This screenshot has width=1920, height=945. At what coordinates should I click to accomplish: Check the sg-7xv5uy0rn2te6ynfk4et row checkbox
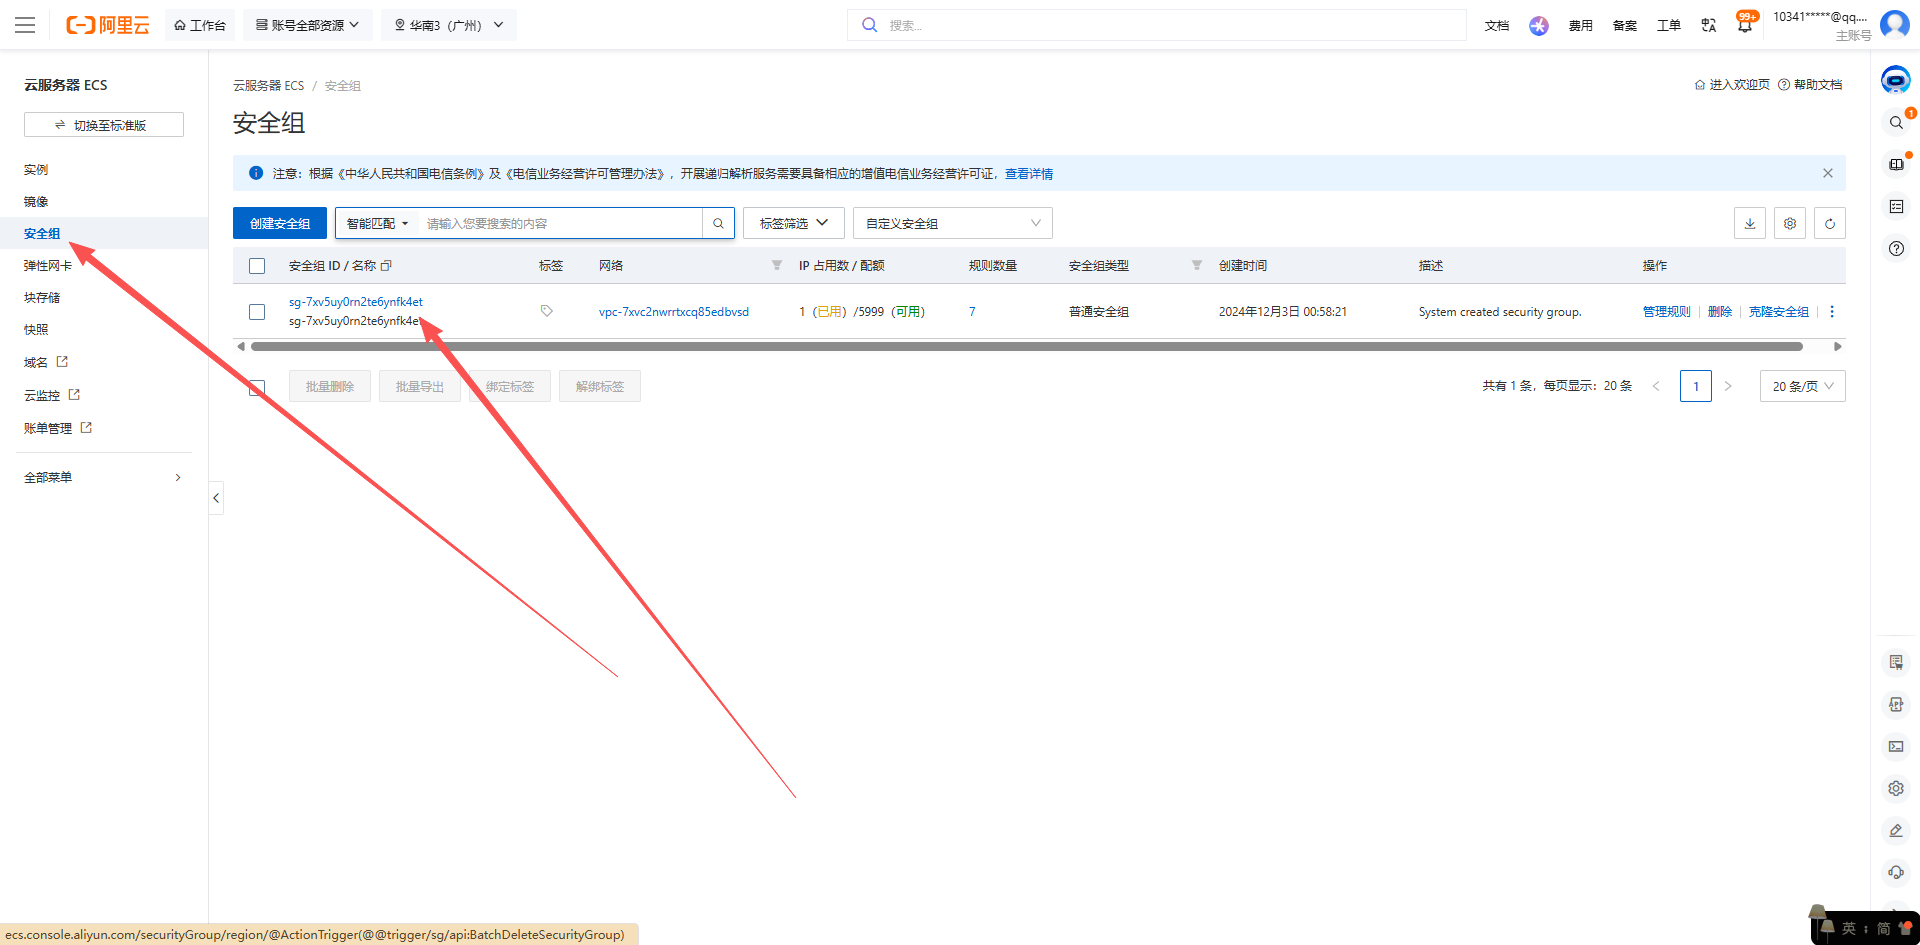point(257,312)
